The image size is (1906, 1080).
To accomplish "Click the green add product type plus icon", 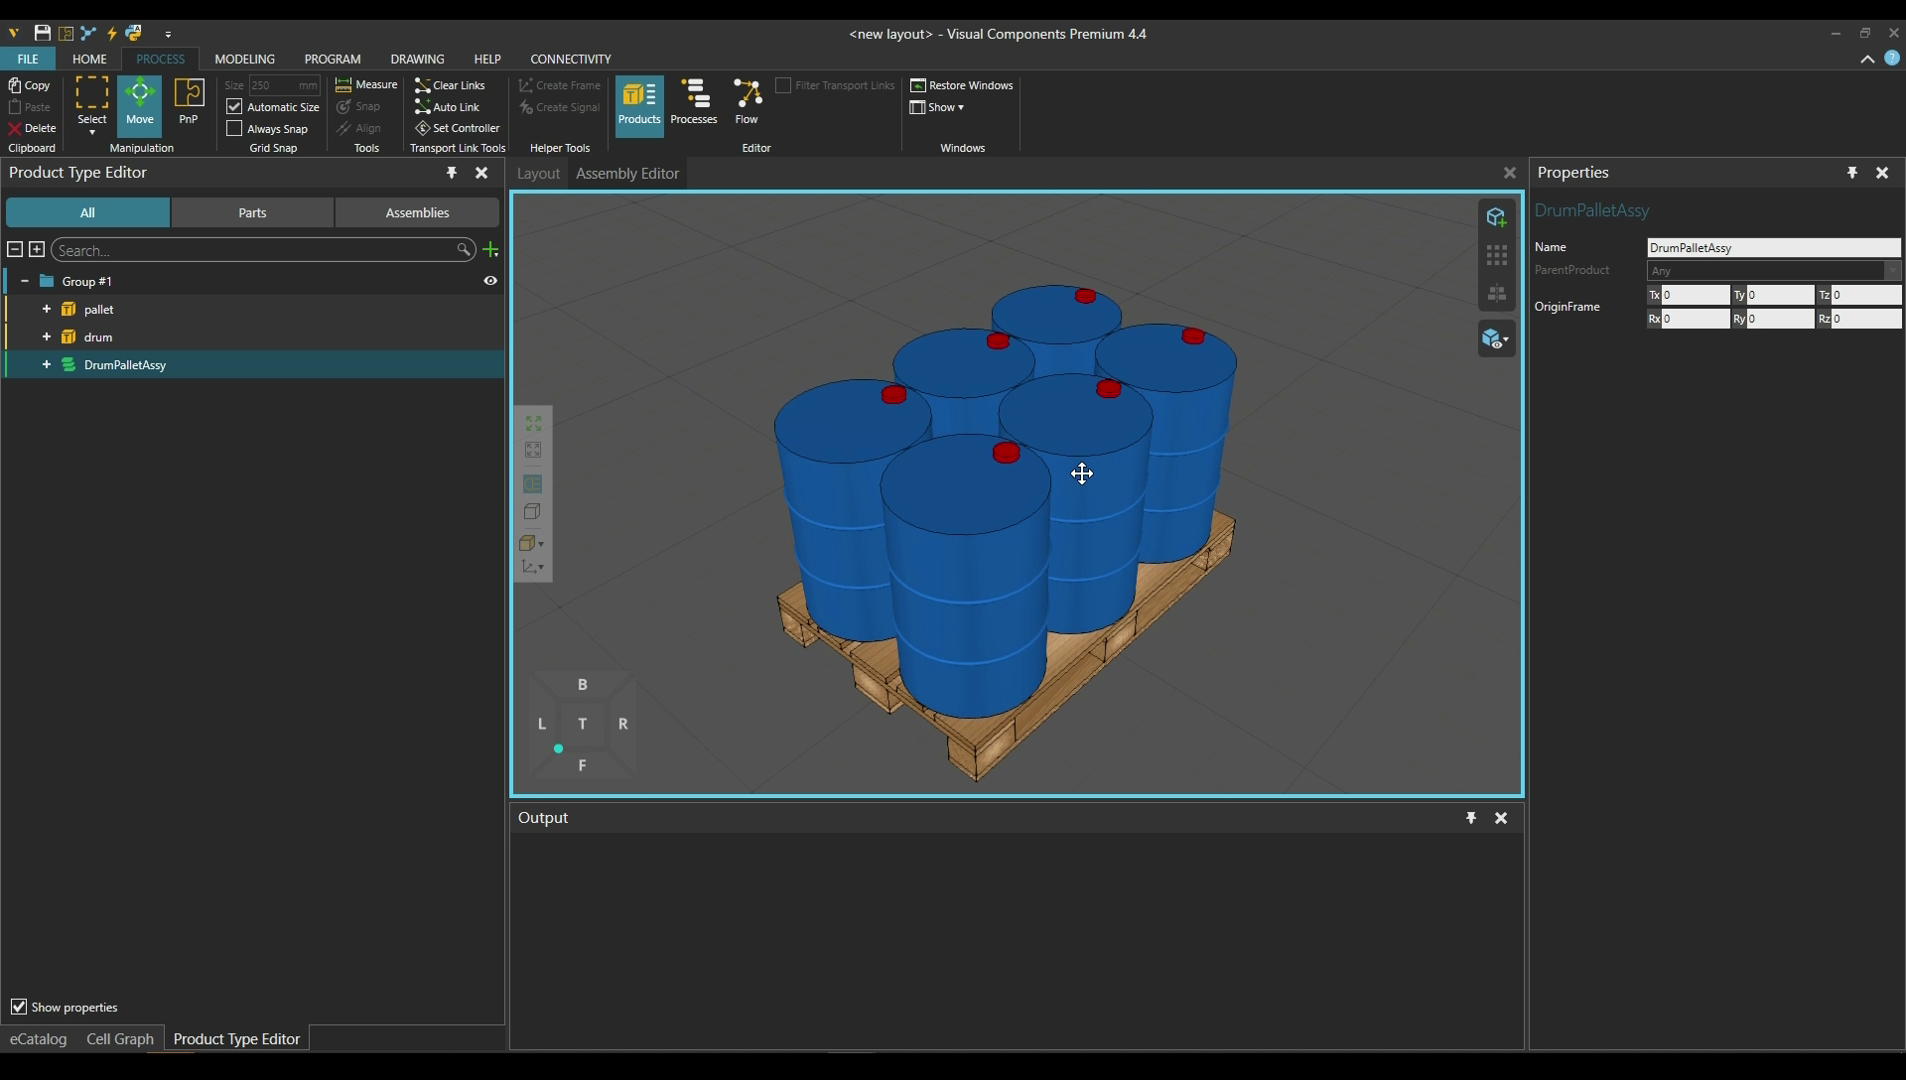I will coord(491,250).
